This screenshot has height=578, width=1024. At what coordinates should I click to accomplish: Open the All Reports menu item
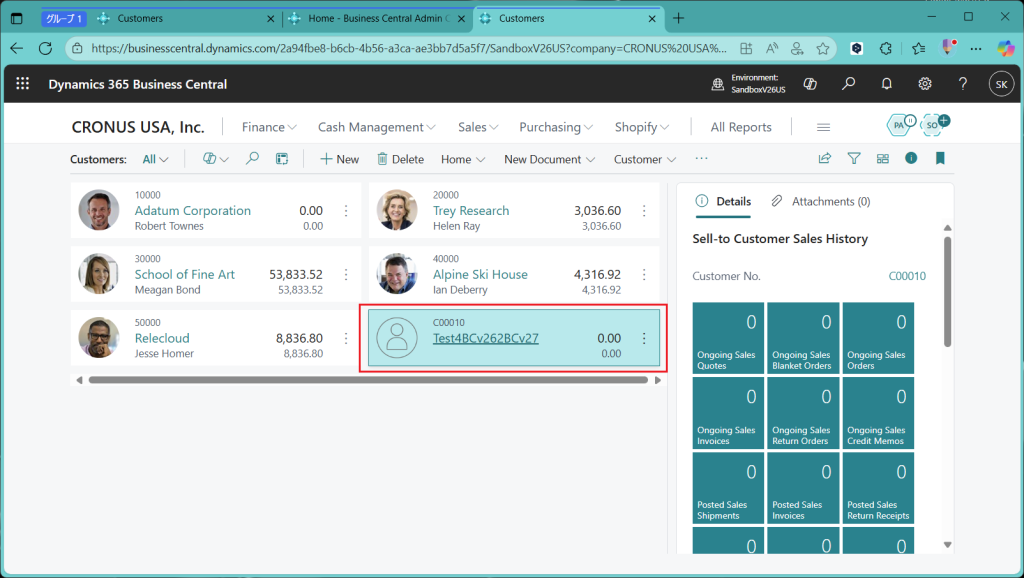click(741, 127)
